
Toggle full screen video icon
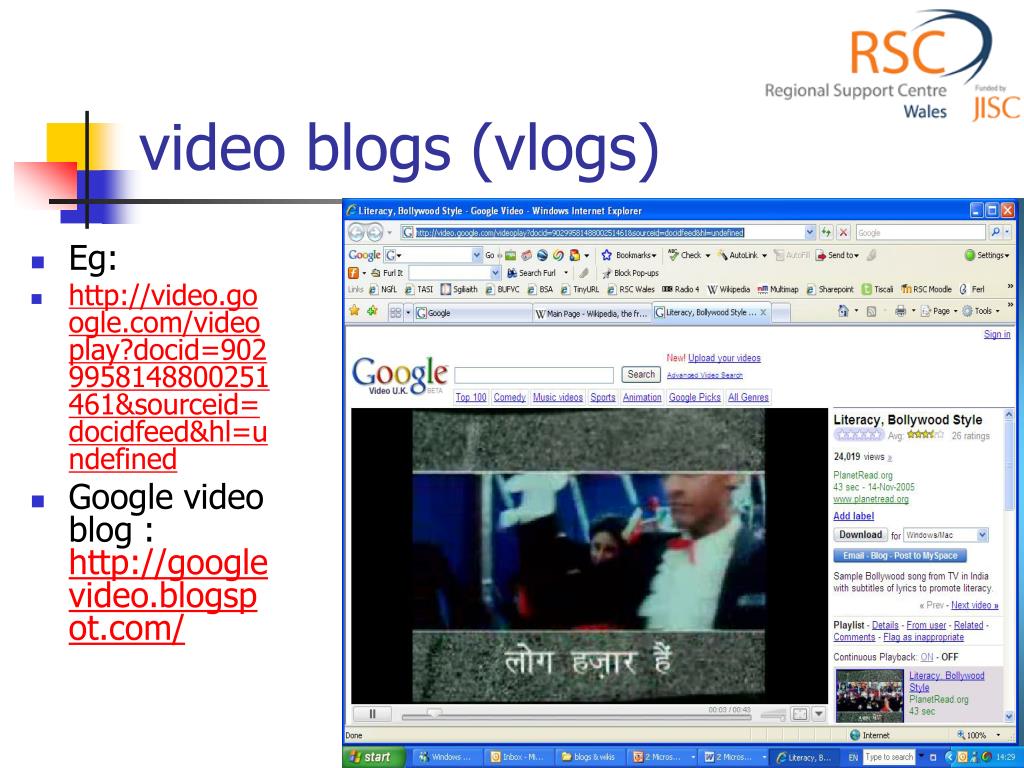pos(800,714)
